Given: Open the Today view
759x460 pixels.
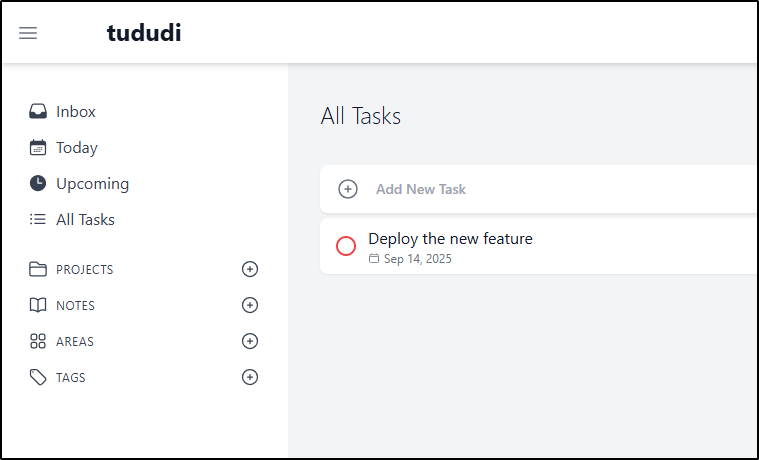Looking at the screenshot, I should pos(76,148).
